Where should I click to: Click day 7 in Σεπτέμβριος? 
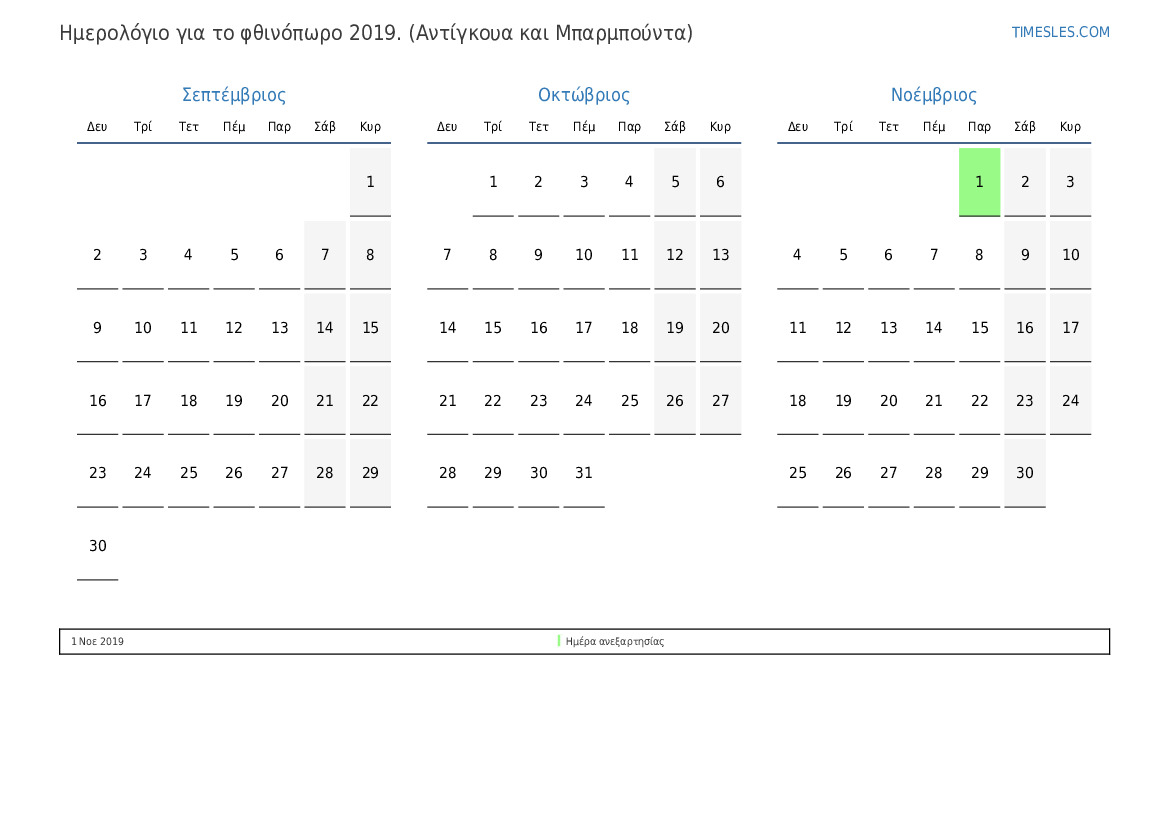pos(324,255)
